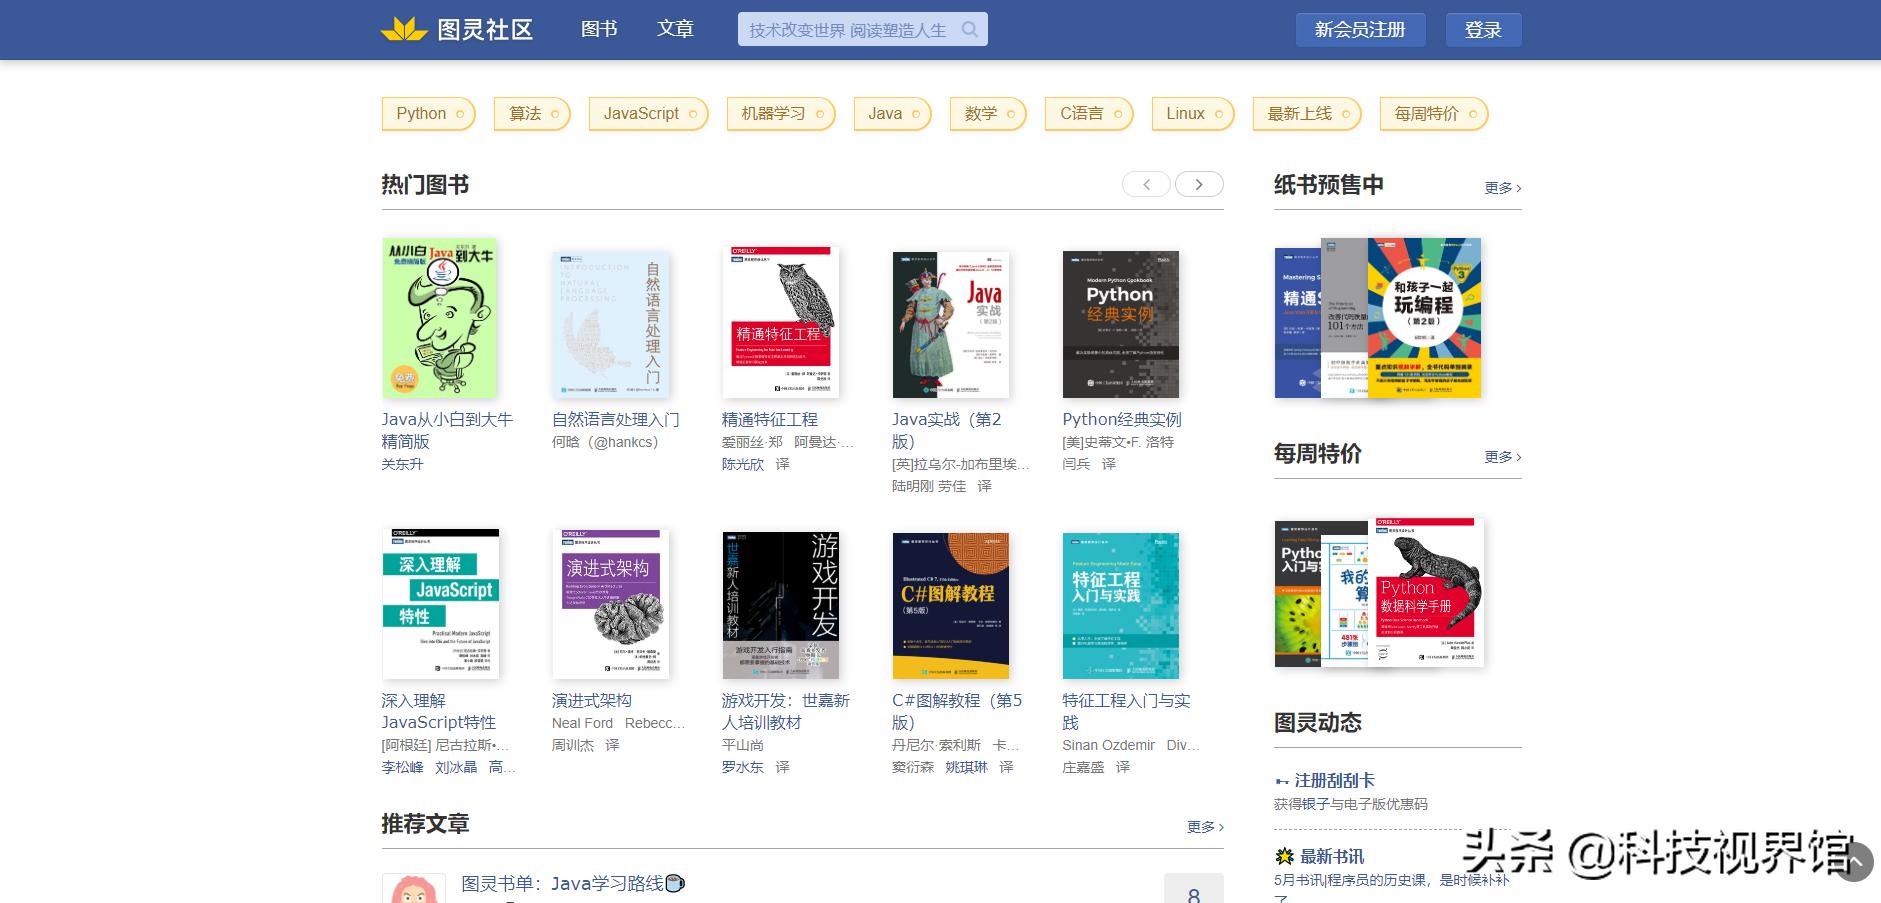1881x903 pixels.
Task: Click translator 周训杰
Action: (x=573, y=745)
